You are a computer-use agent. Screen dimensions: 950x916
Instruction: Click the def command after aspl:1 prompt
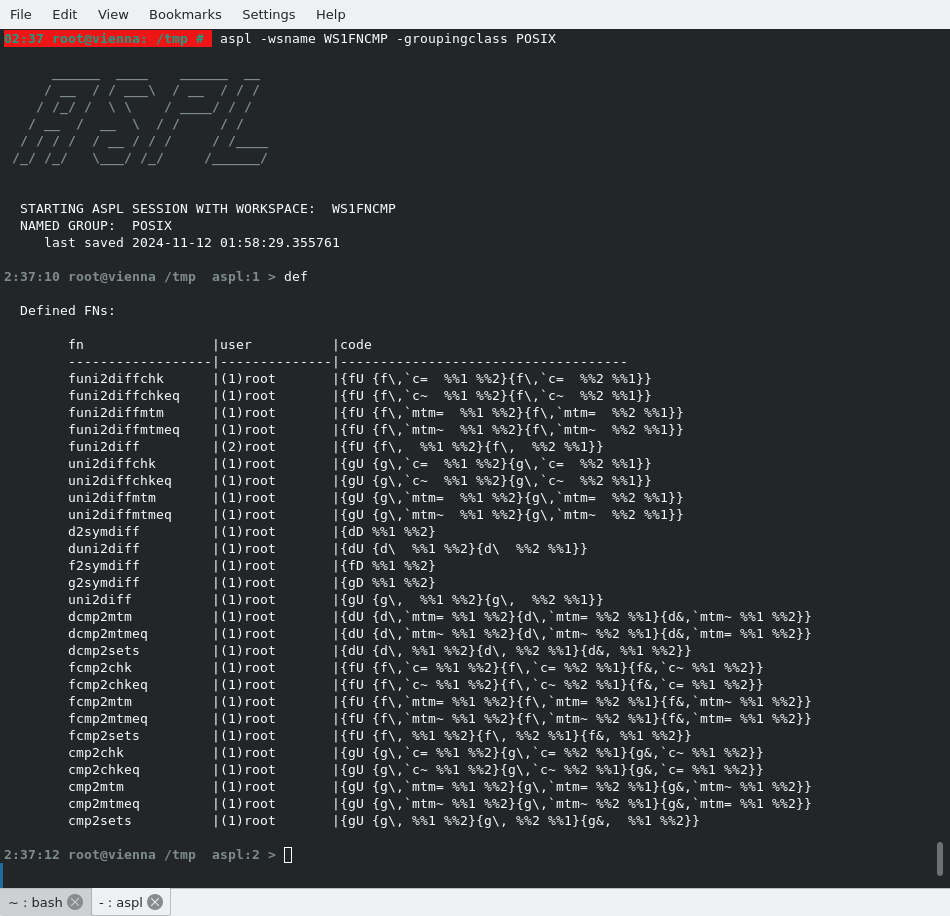tap(296, 277)
